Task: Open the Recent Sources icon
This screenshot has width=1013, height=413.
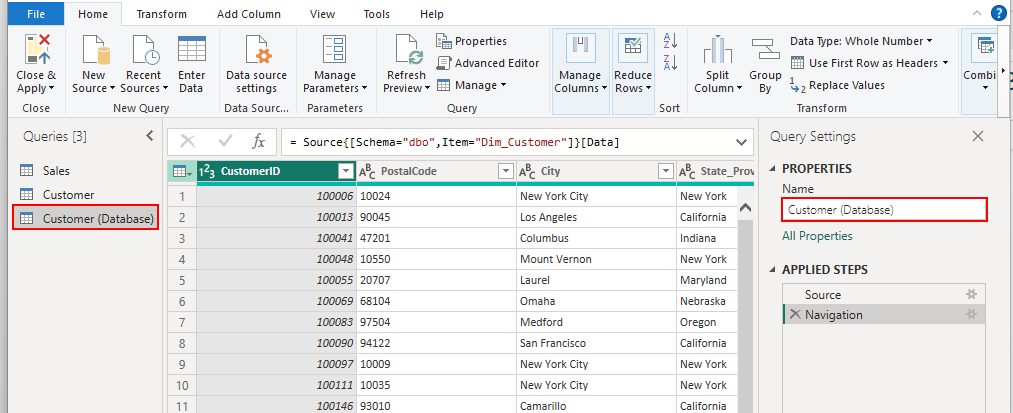Action: (x=143, y=50)
